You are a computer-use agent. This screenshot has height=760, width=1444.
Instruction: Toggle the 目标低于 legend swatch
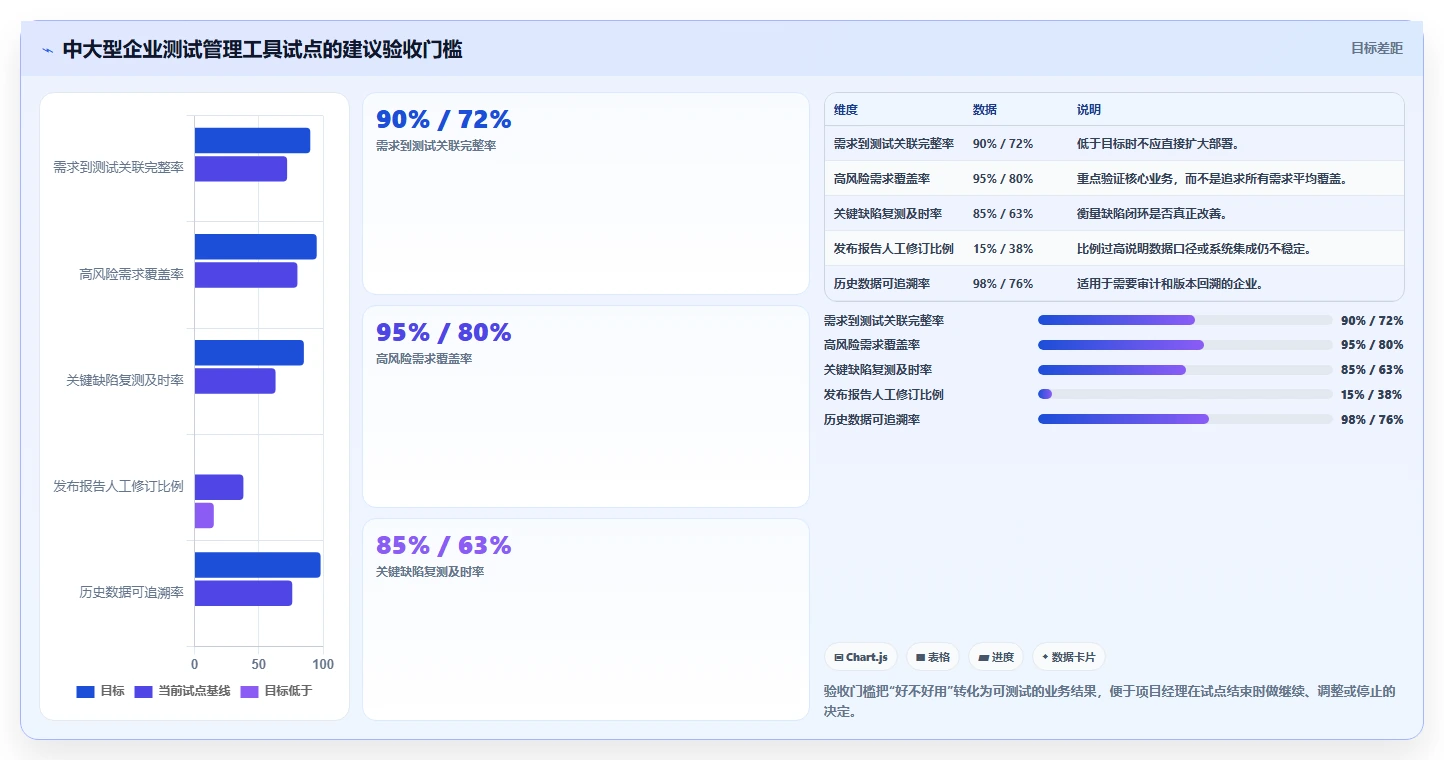250,691
